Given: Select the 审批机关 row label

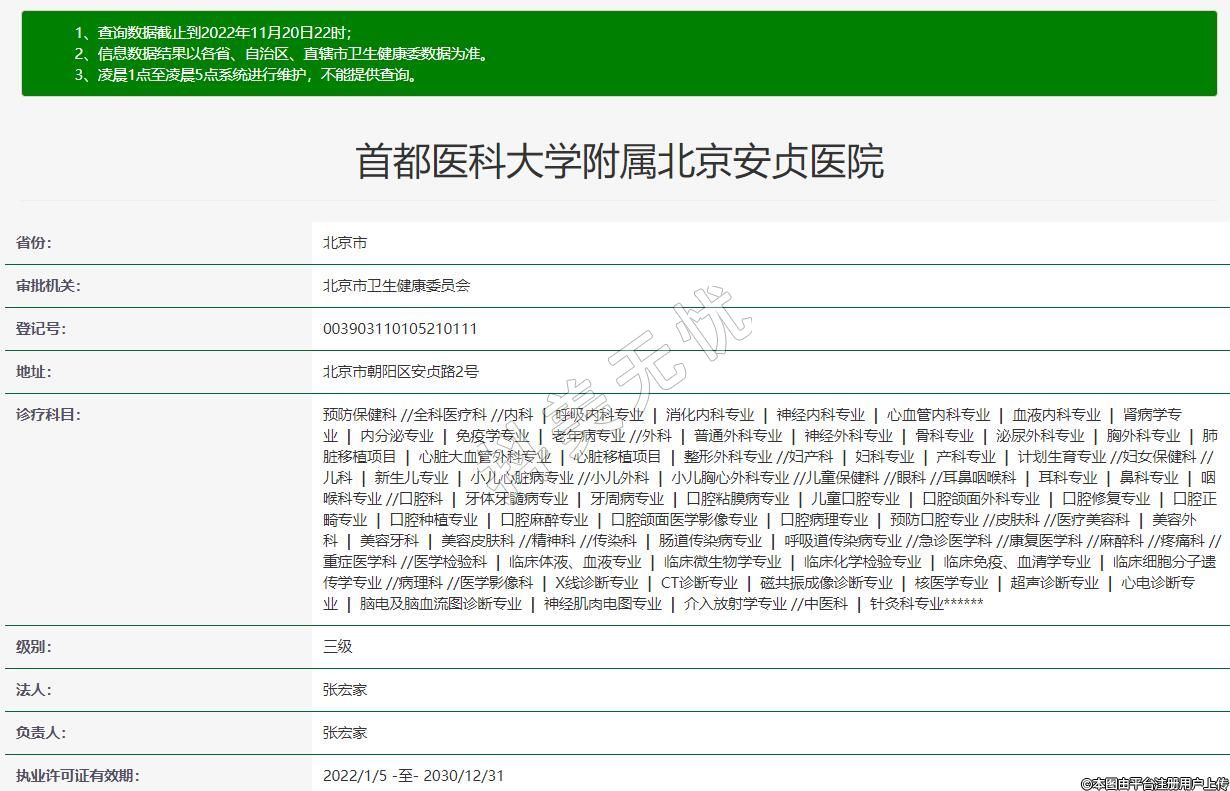Looking at the screenshot, I should 48,286.
